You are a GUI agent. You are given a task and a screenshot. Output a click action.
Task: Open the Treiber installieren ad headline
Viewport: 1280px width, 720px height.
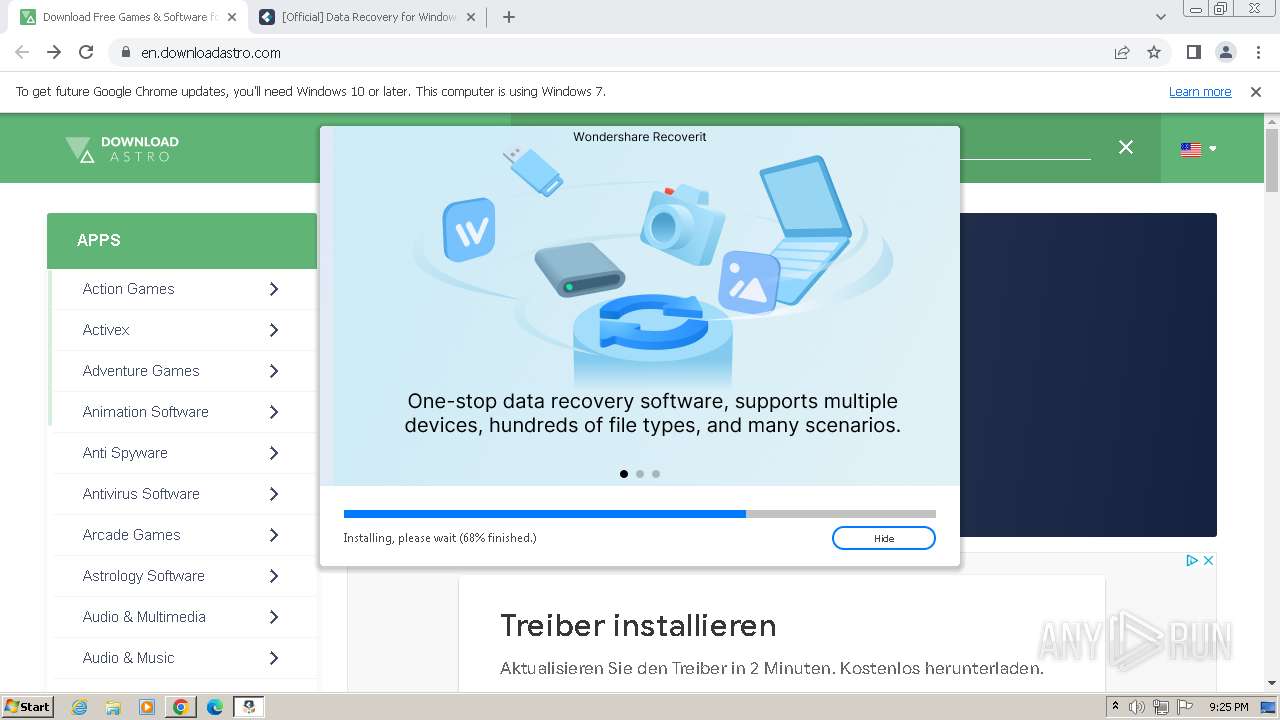pos(638,626)
